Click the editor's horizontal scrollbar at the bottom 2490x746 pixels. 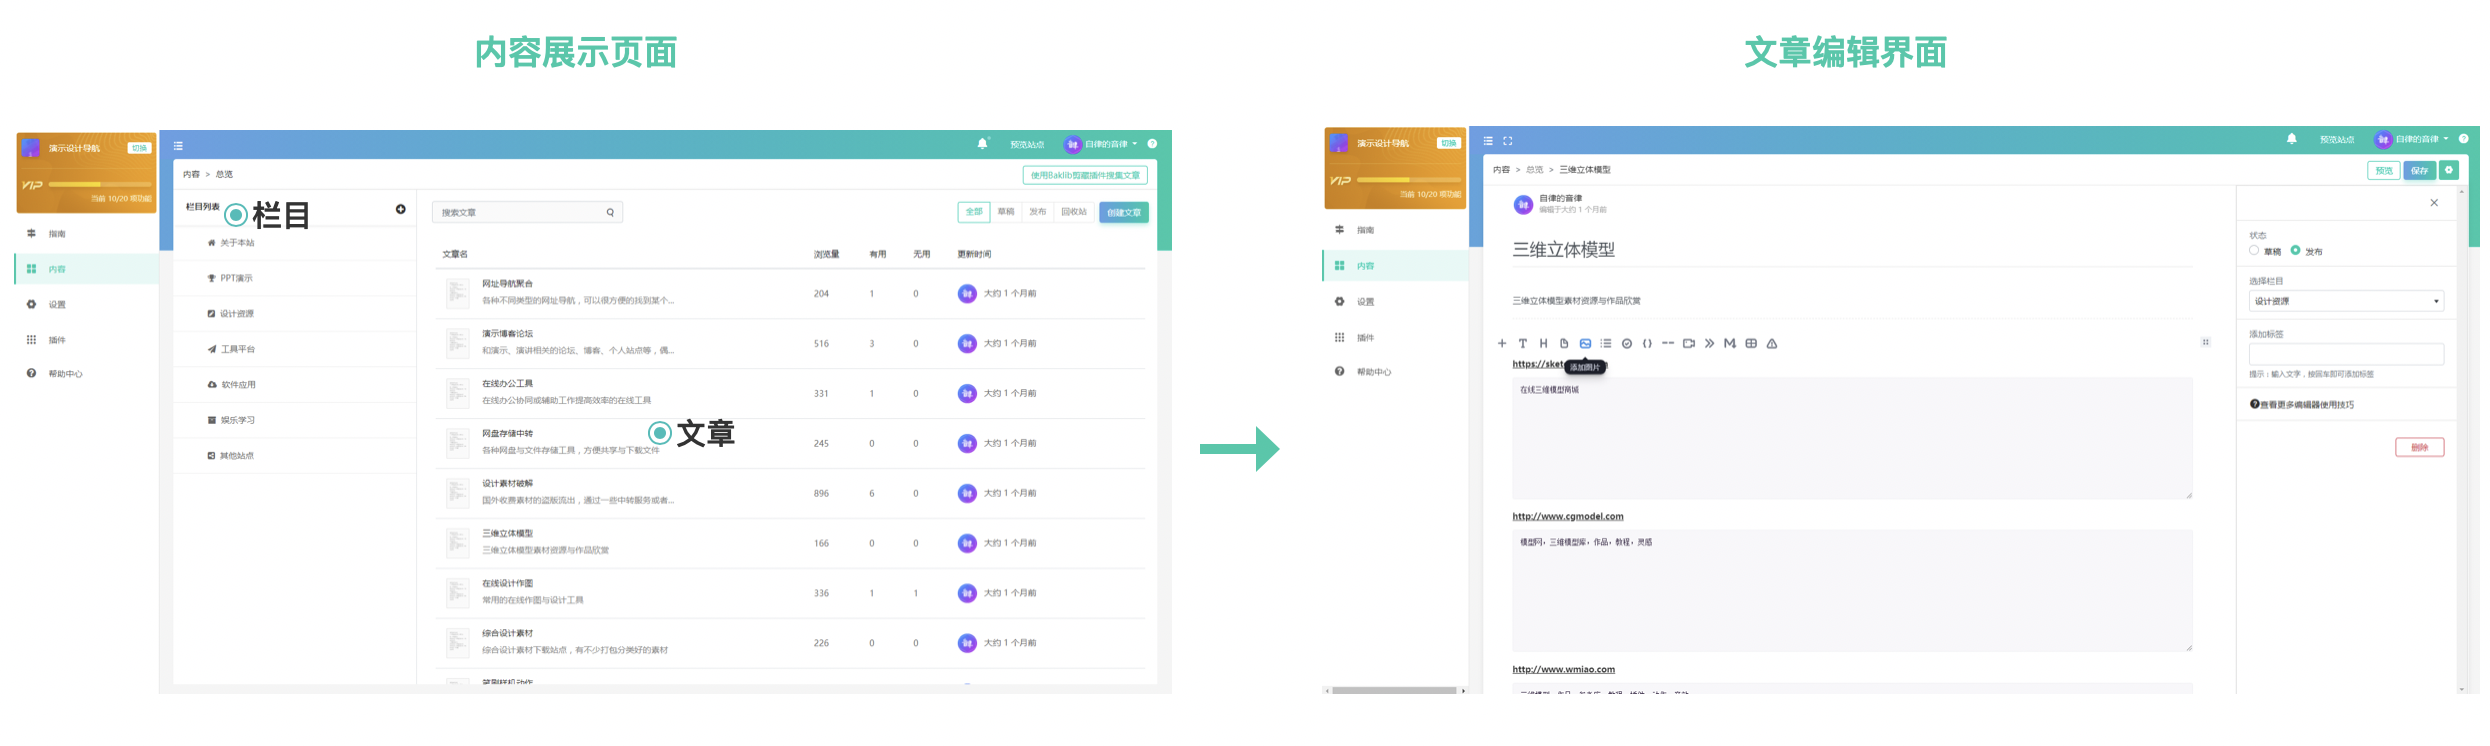click(1394, 690)
